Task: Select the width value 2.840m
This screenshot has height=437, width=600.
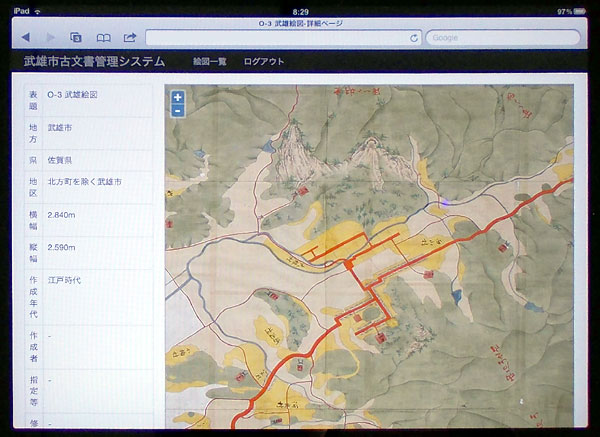Action: (x=61, y=215)
